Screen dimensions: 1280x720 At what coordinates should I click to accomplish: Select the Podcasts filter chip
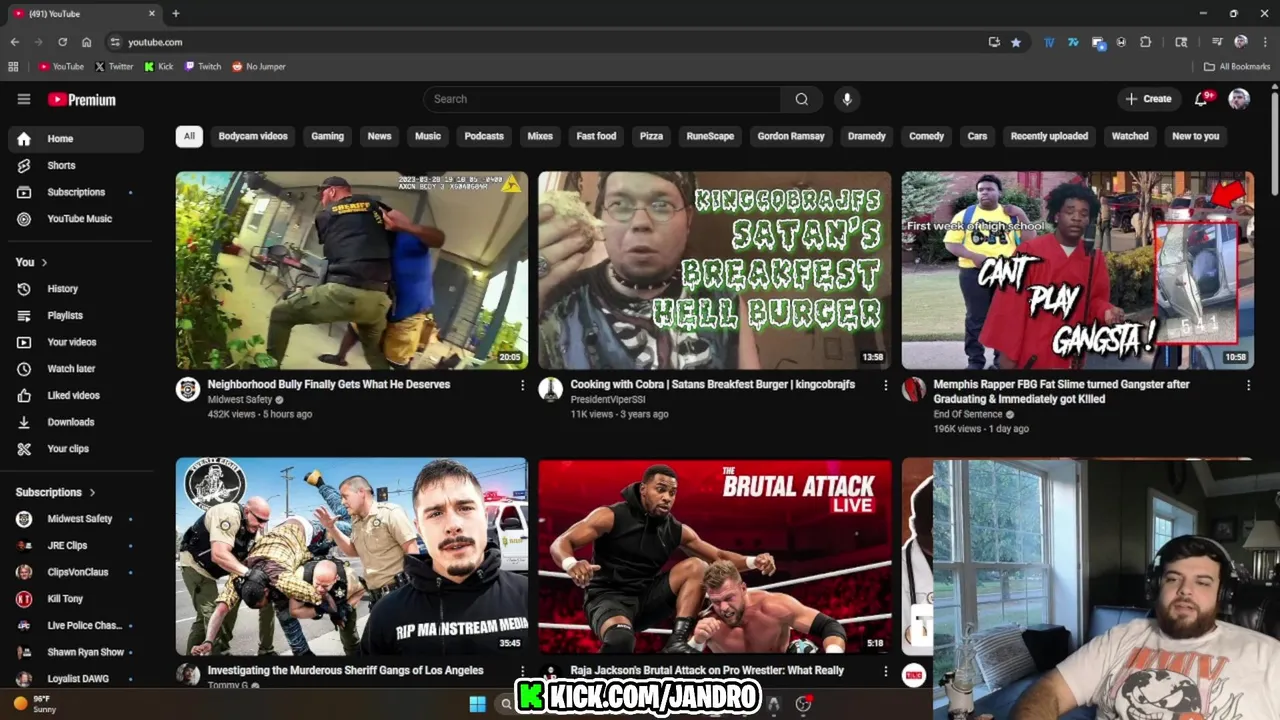(484, 136)
